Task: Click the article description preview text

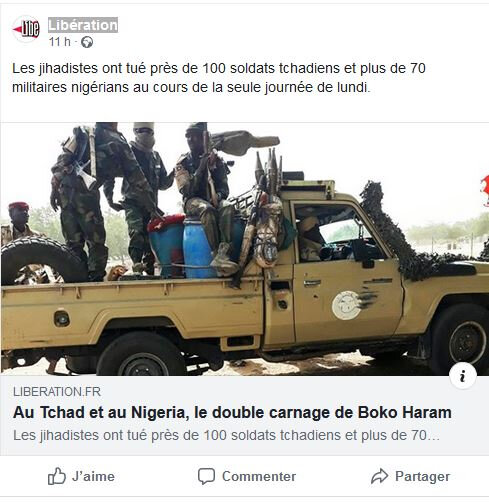Action: click(x=226, y=435)
